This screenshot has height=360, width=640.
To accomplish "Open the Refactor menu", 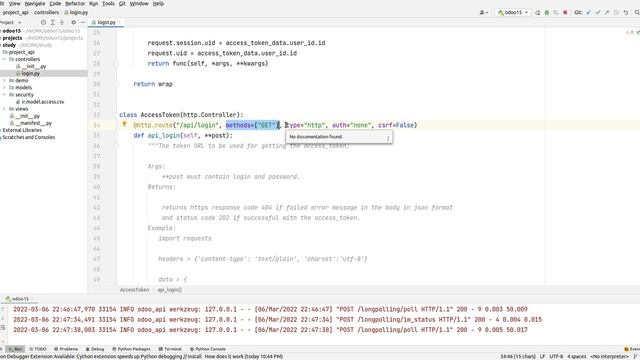I will point(75,3).
